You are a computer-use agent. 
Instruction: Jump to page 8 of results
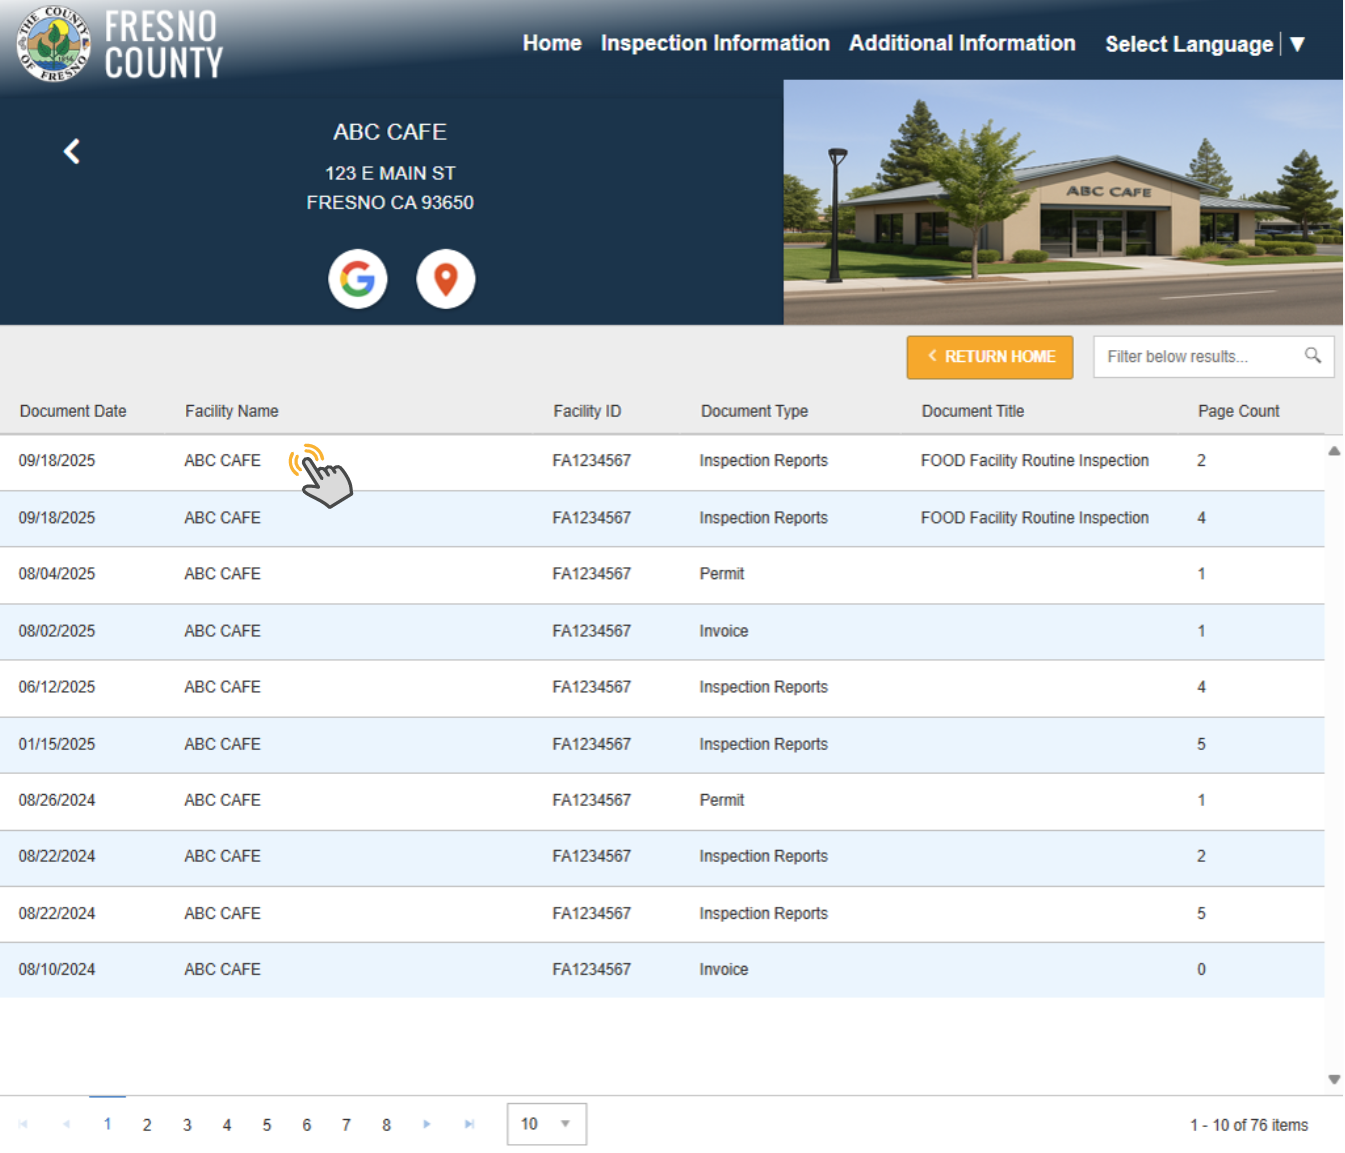coord(386,1125)
